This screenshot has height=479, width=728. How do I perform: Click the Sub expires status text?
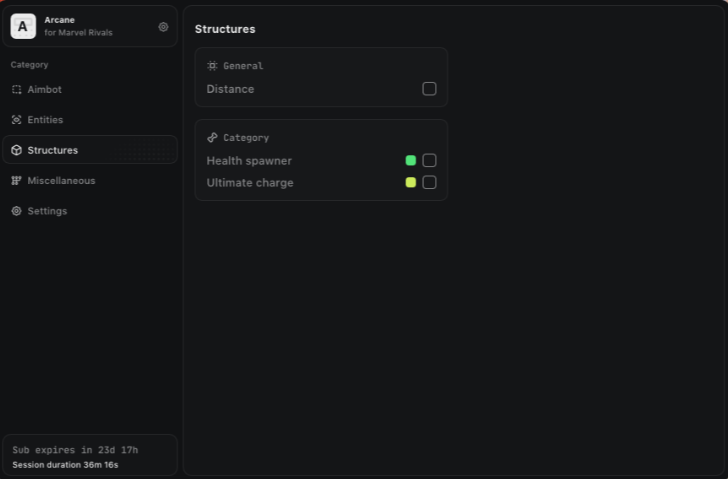tap(75, 450)
